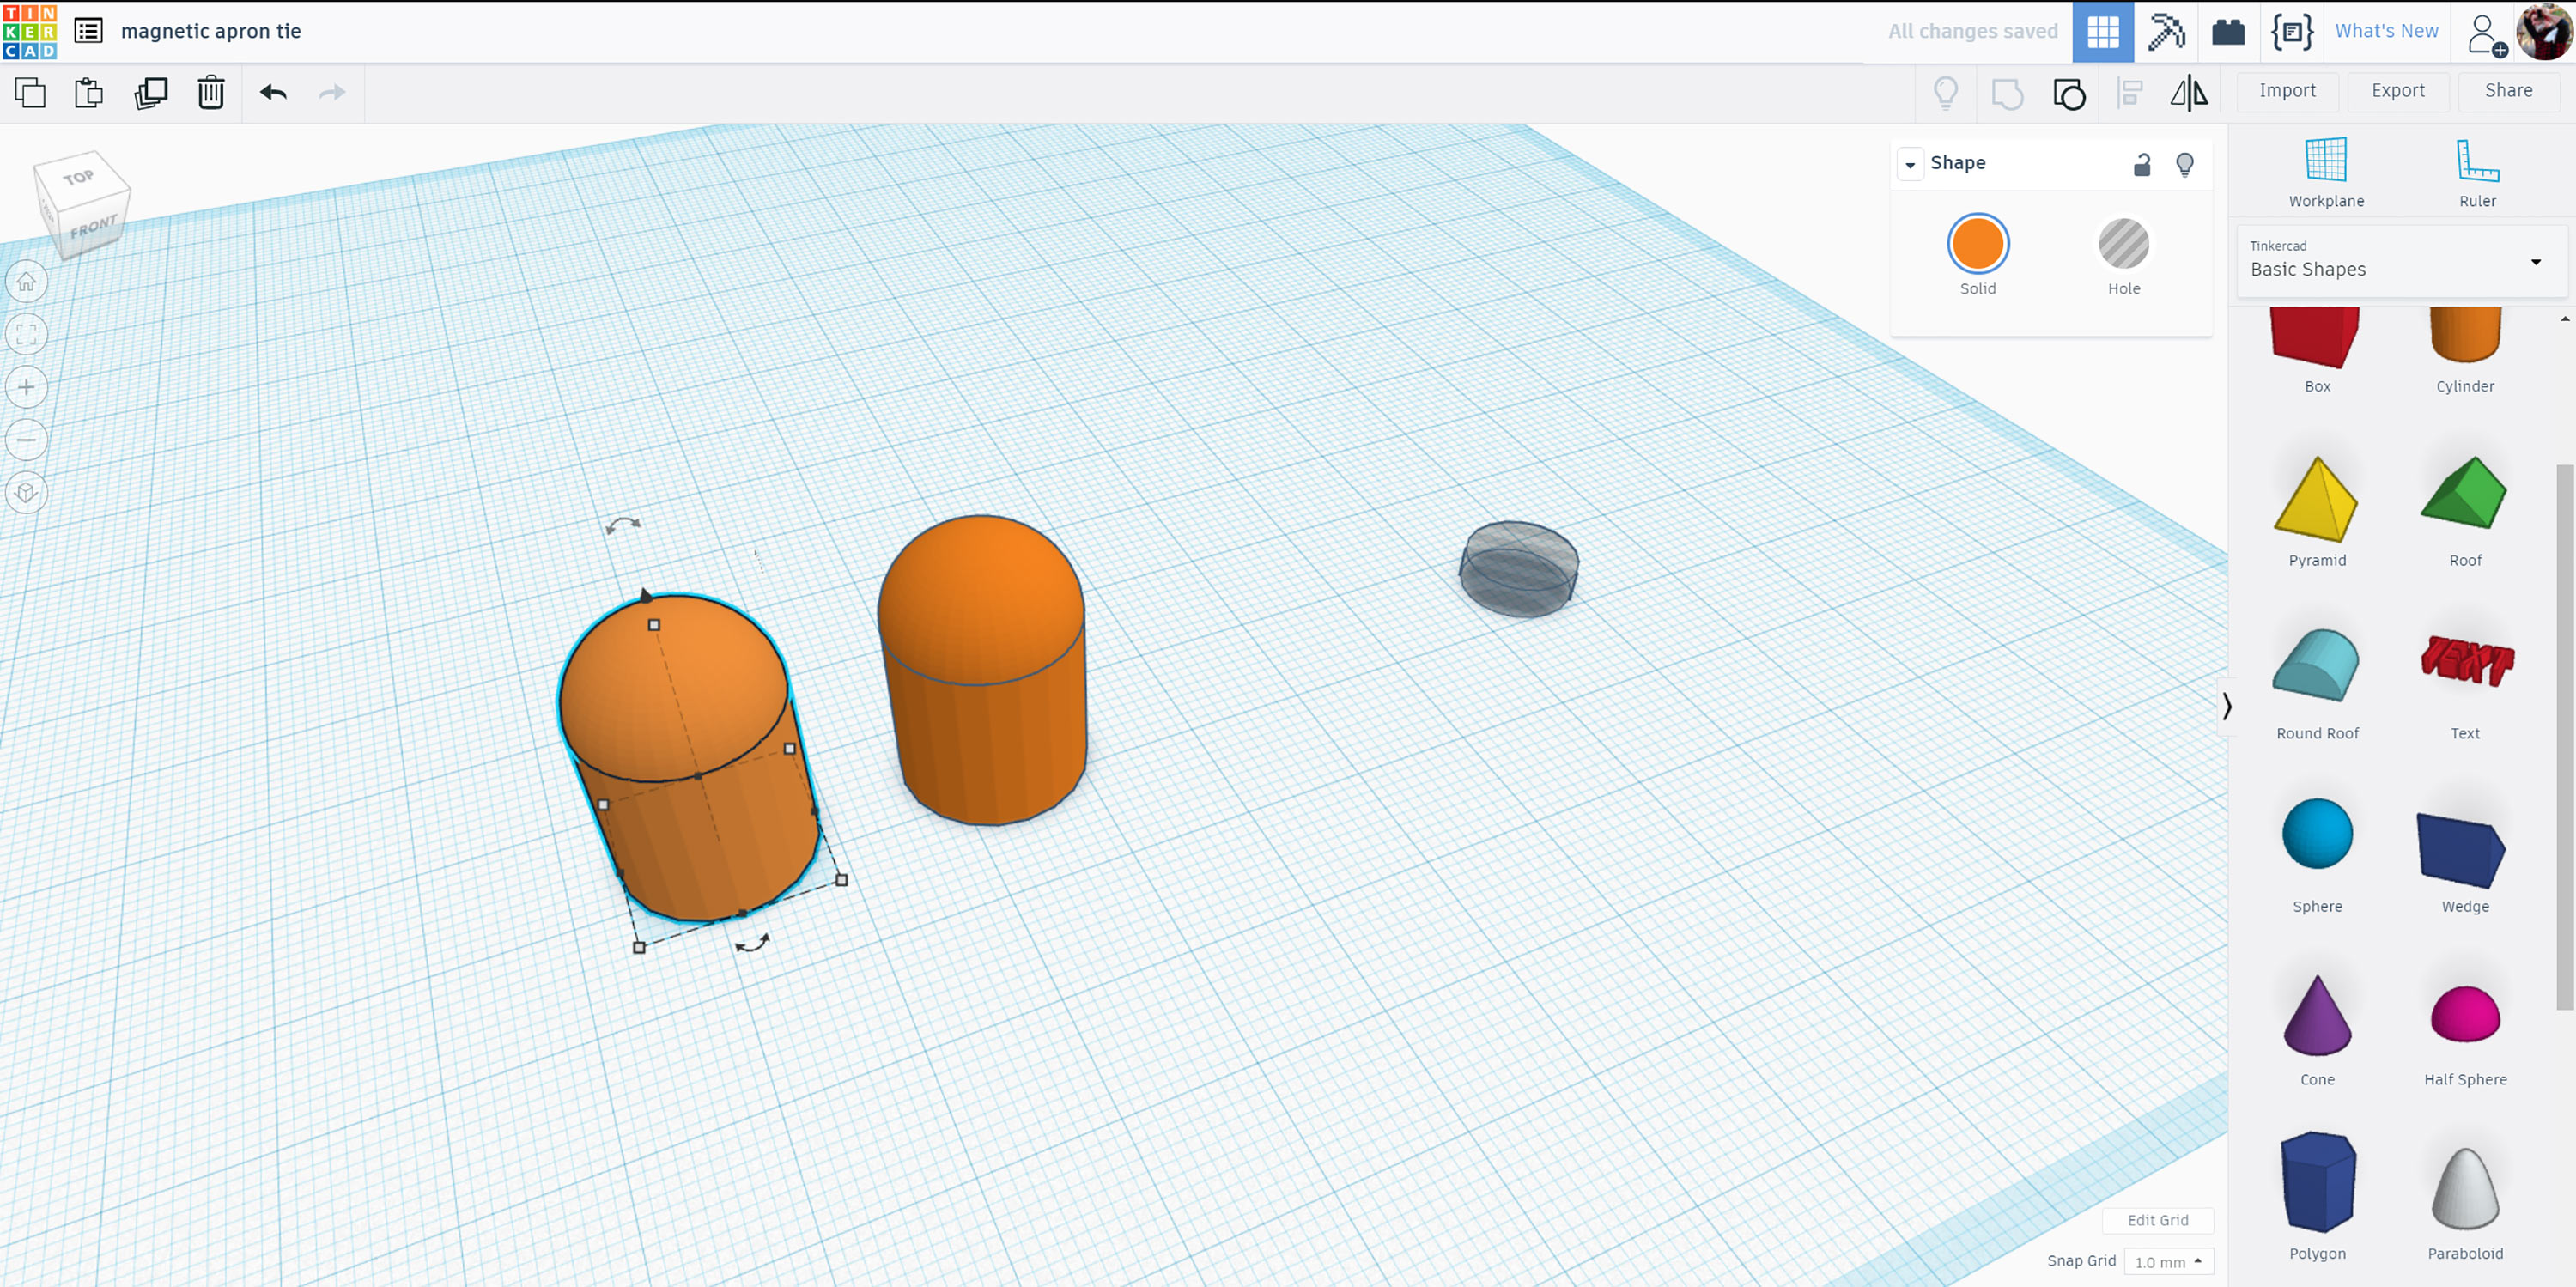Open the user profile avatar
The image size is (2576, 1287).
tap(2543, 32)
